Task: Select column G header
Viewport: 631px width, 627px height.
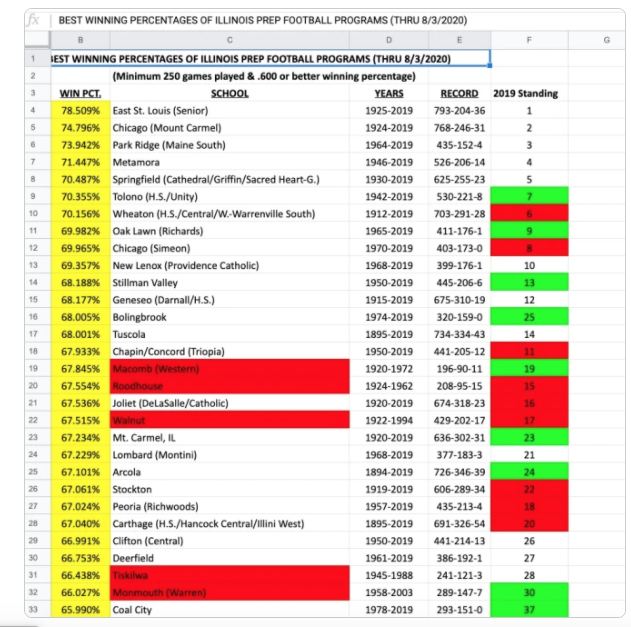Action: click(597, 40)
